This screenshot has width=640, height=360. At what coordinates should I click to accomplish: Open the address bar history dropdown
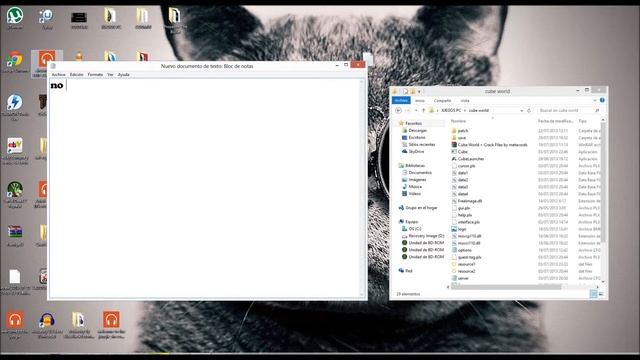click(522, 111)
